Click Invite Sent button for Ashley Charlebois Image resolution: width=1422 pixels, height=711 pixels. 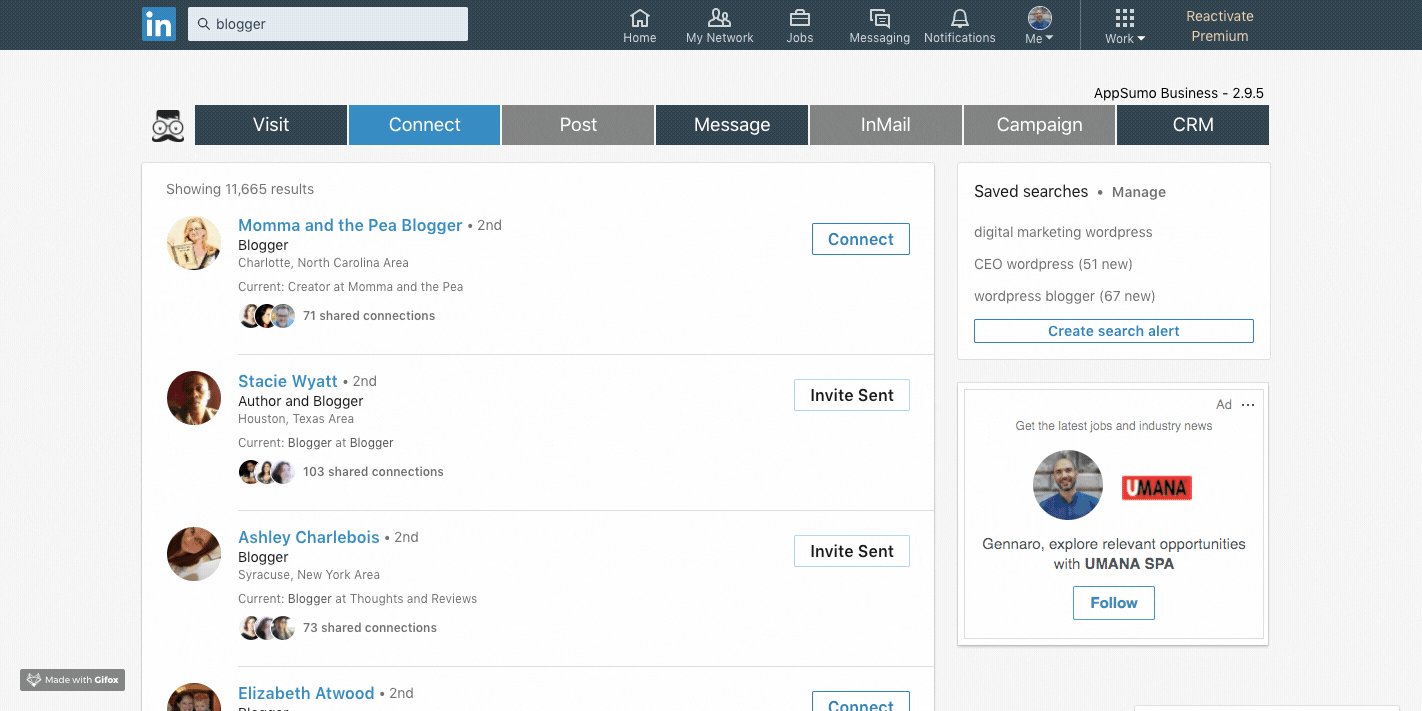[852, 551]
